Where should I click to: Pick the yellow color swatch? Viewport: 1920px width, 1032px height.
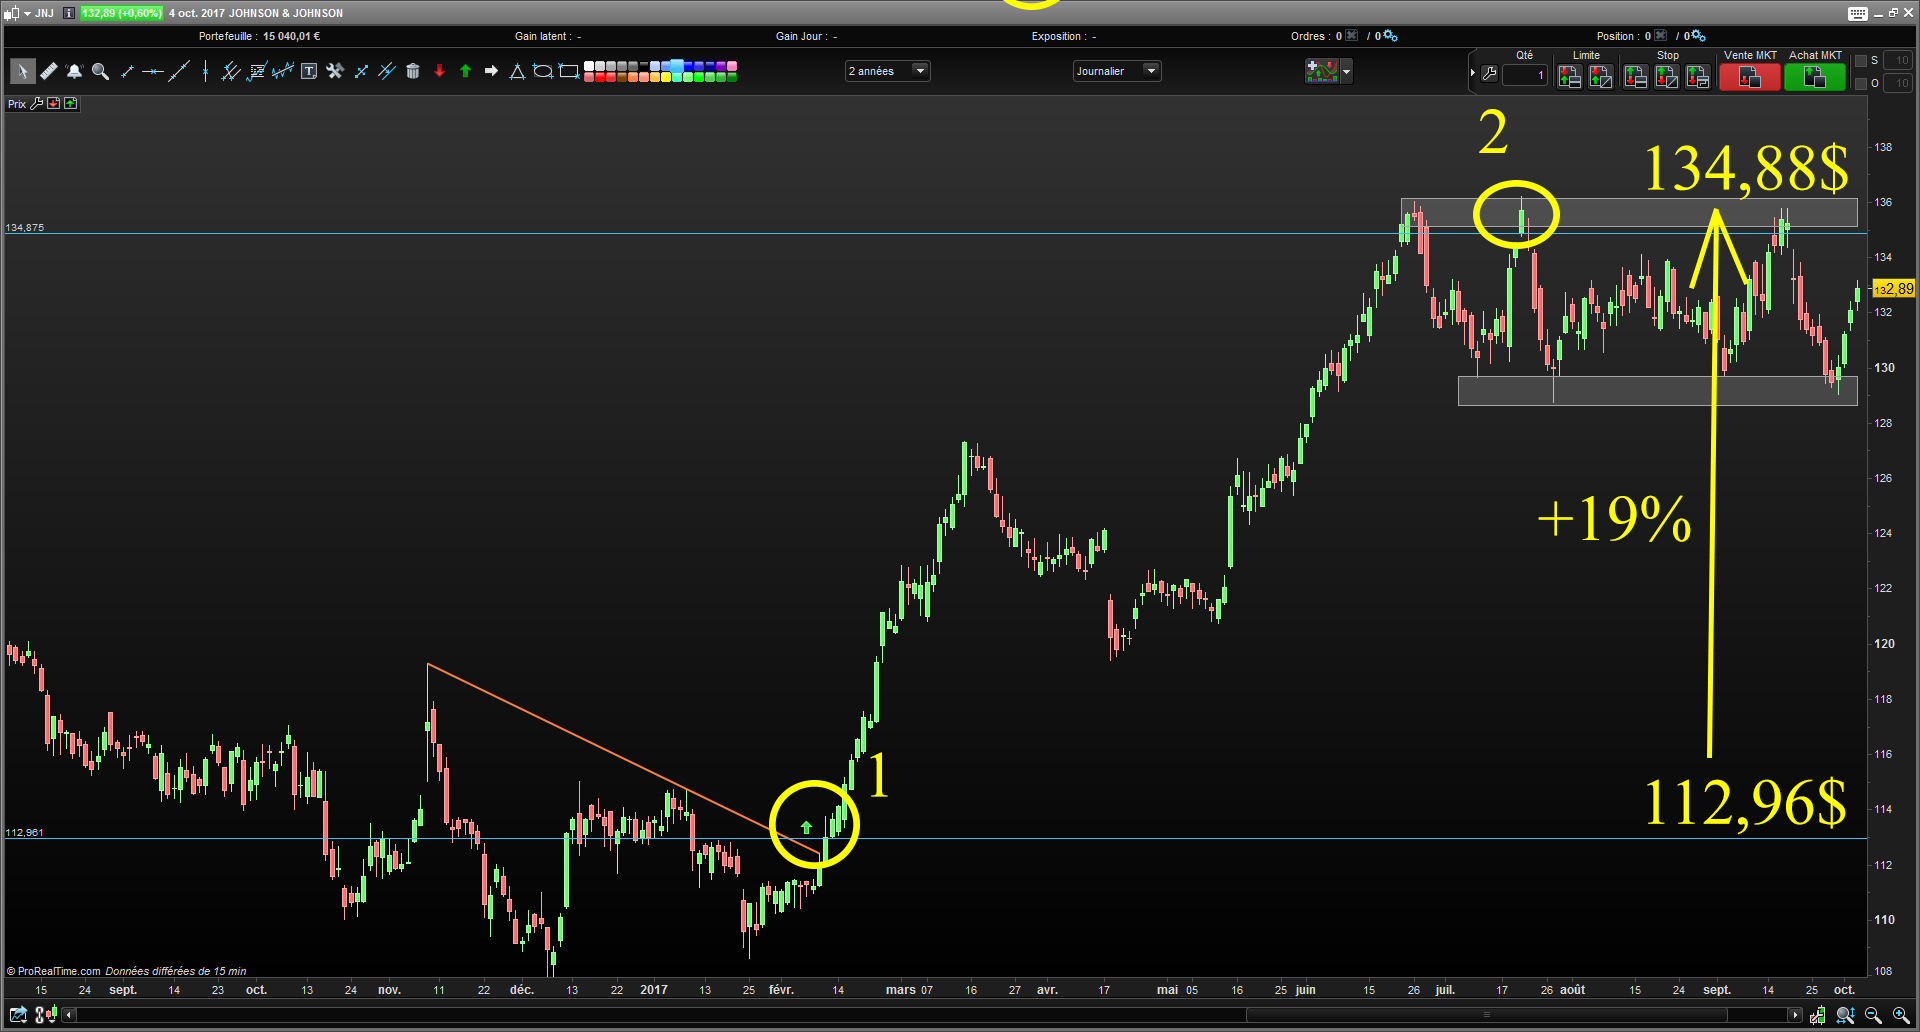tap(666, 77)
